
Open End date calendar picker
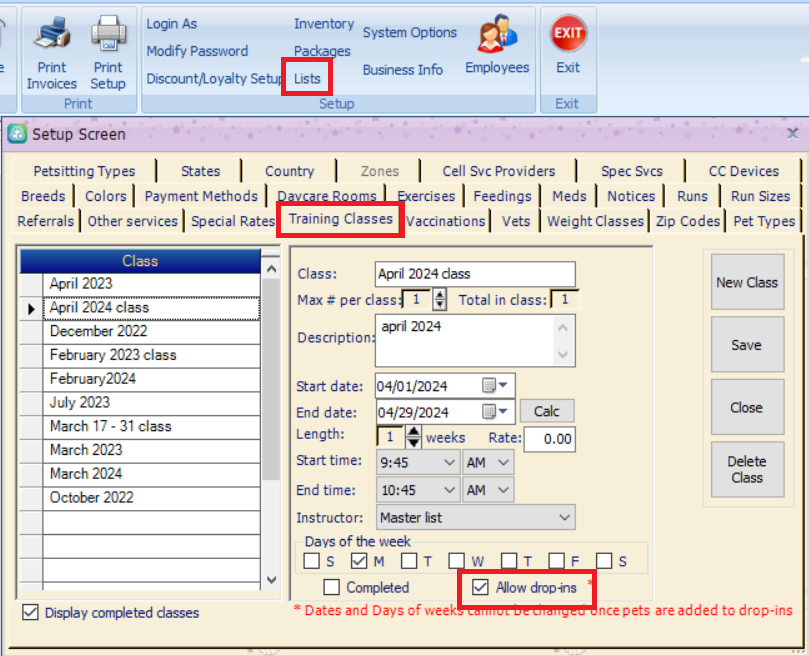point(494,411)
